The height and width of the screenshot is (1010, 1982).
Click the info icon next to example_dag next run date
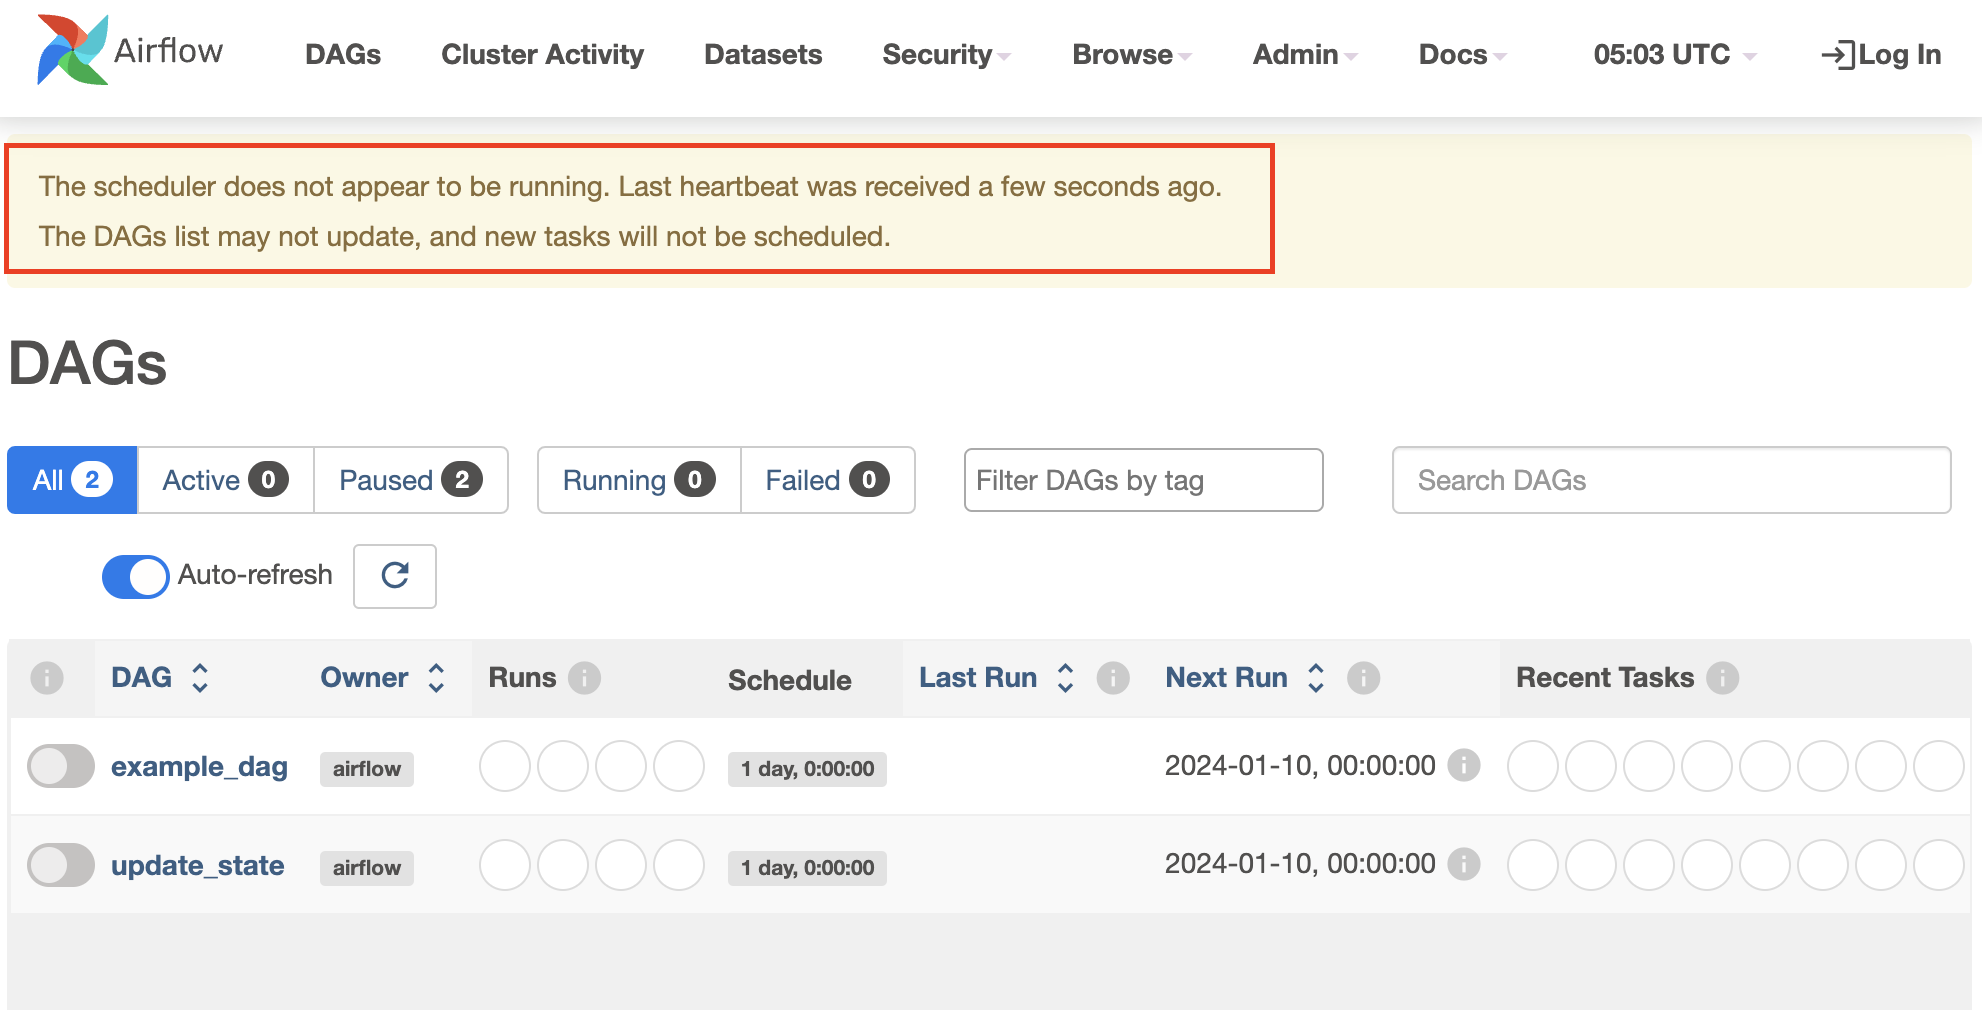coord(1464,765)
